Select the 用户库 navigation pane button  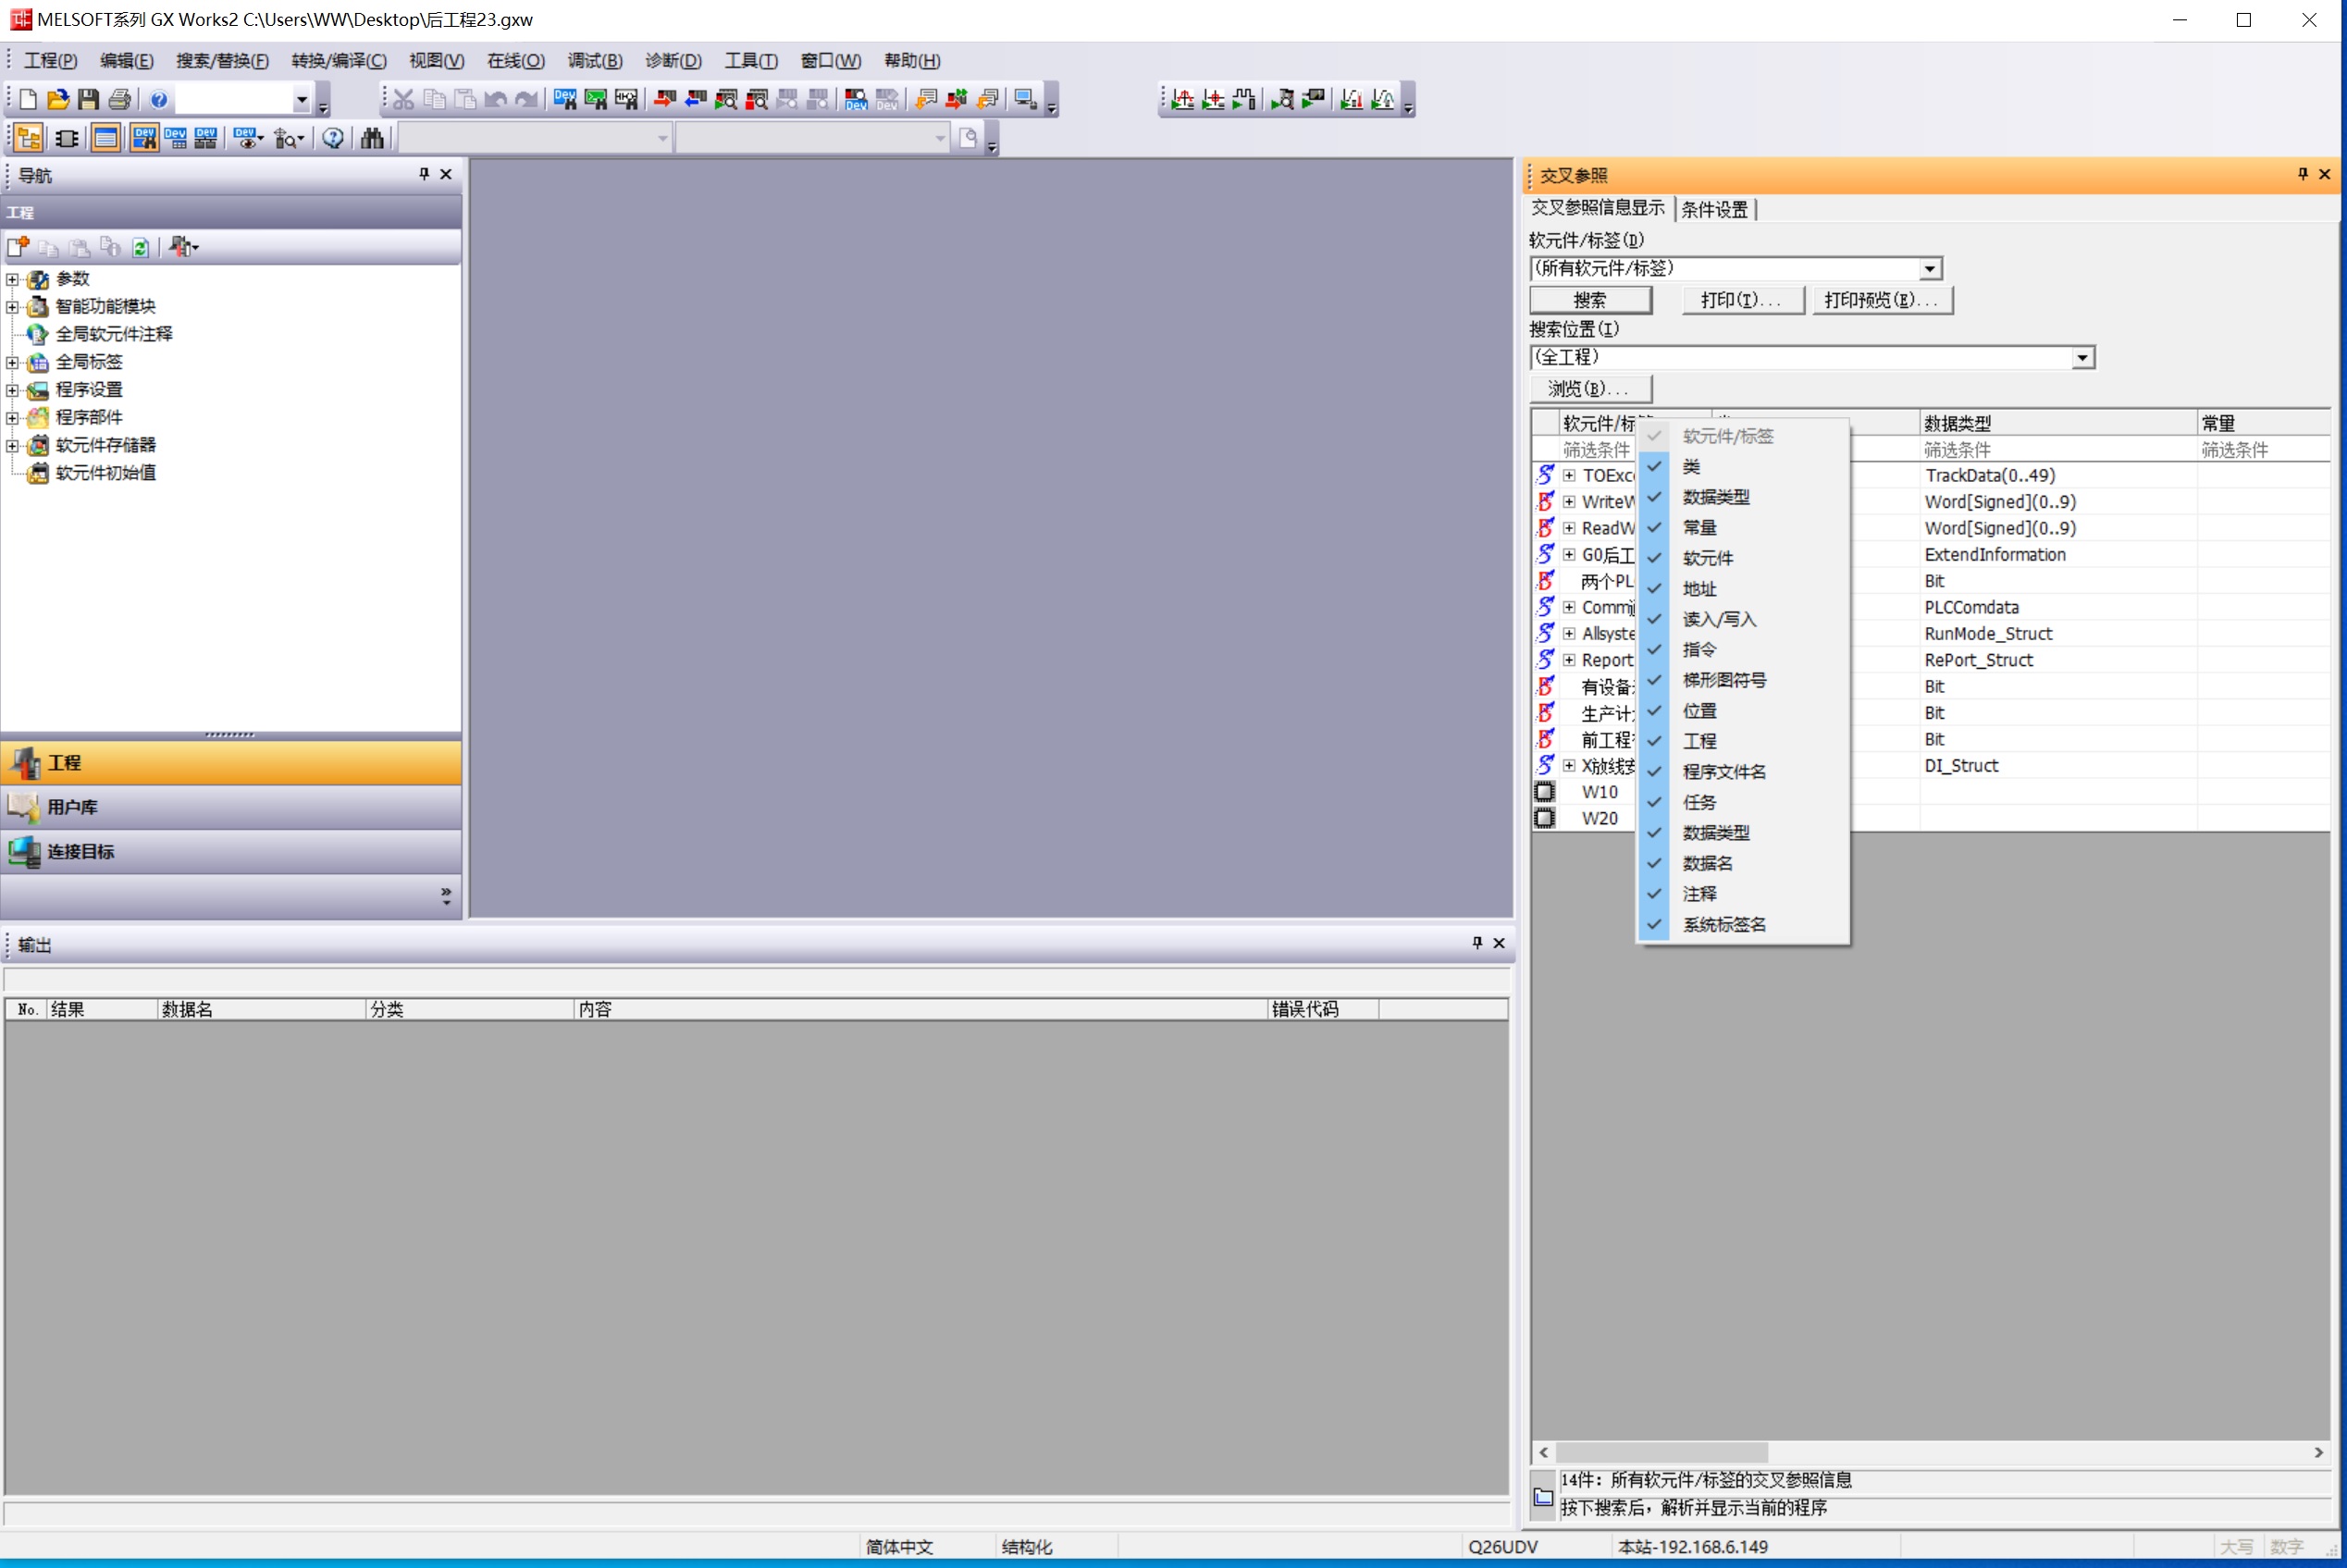pos(231,807)
